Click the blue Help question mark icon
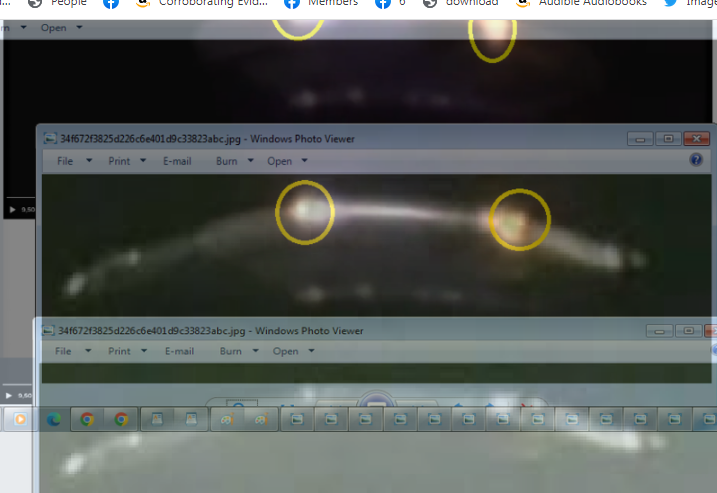This screenshot has height=493, width=717. coord(696,160)
